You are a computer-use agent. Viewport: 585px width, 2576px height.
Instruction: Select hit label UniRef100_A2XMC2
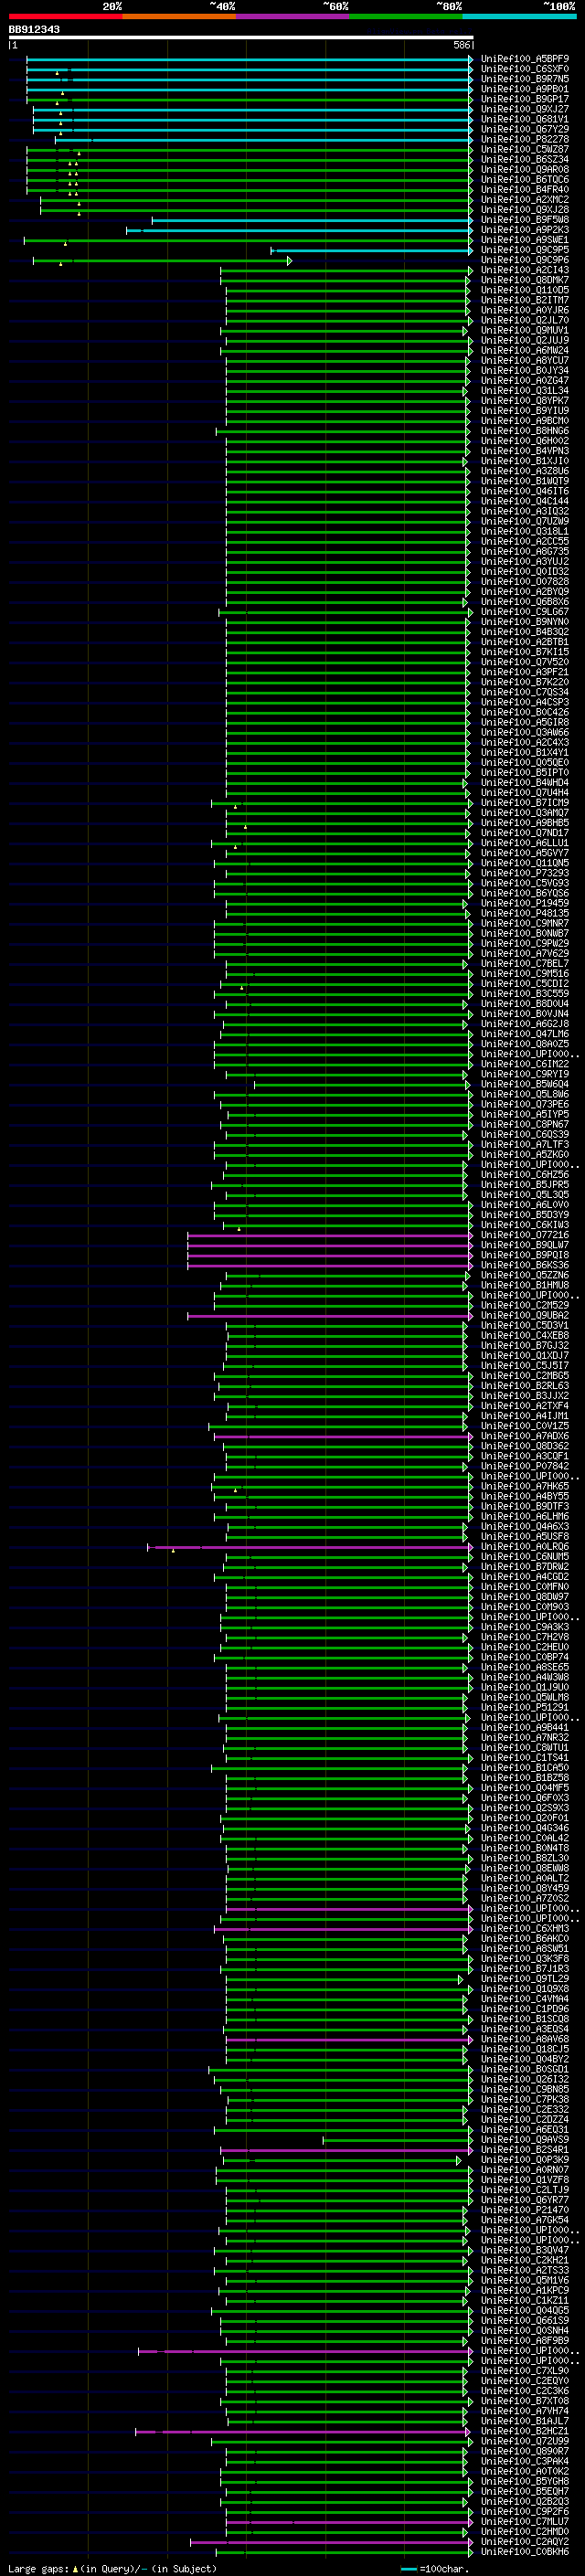tap(525, 200)
